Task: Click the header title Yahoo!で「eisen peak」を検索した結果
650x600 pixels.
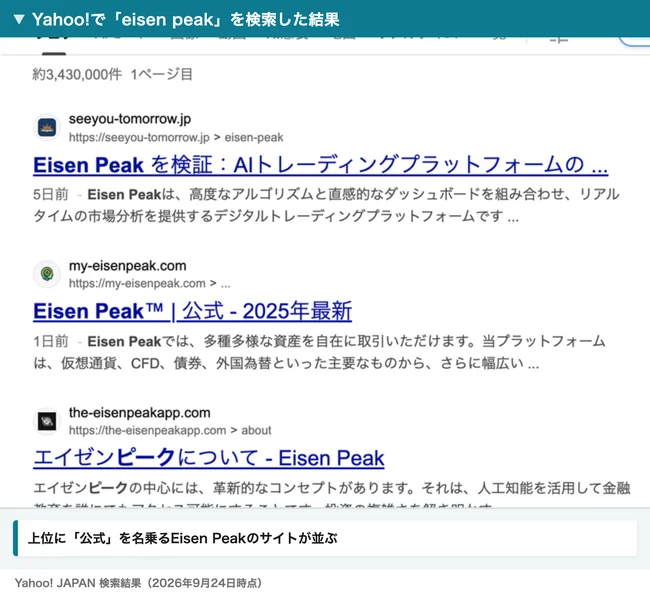Action: click(185, 19)
